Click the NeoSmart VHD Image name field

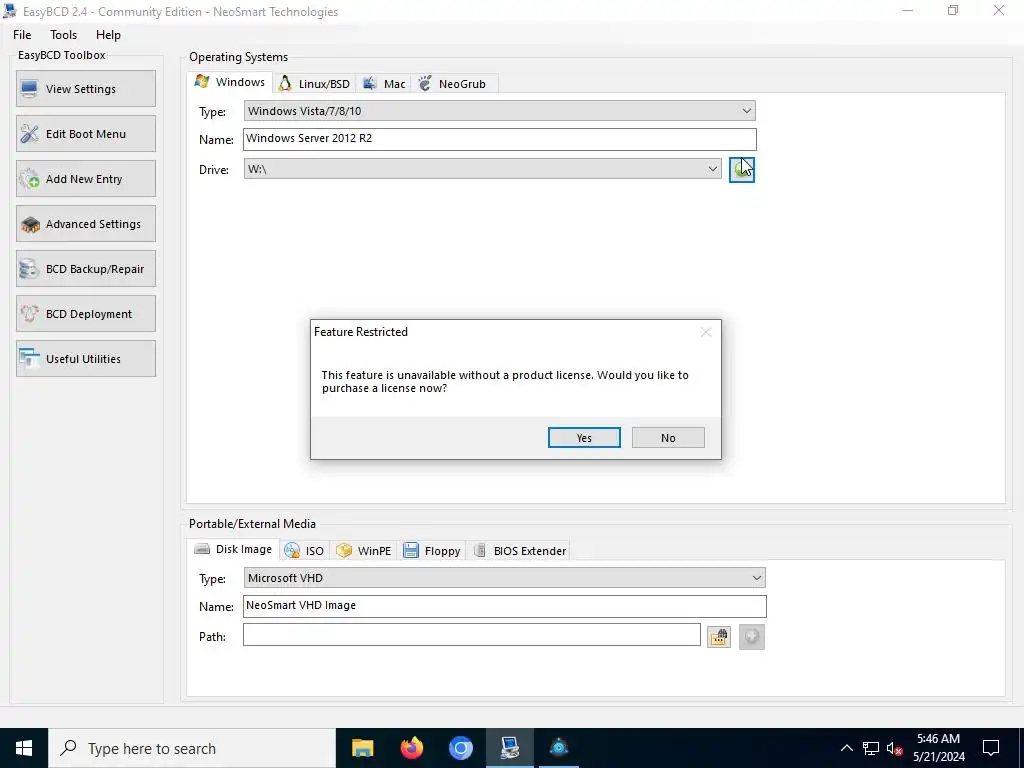[504, 606]
